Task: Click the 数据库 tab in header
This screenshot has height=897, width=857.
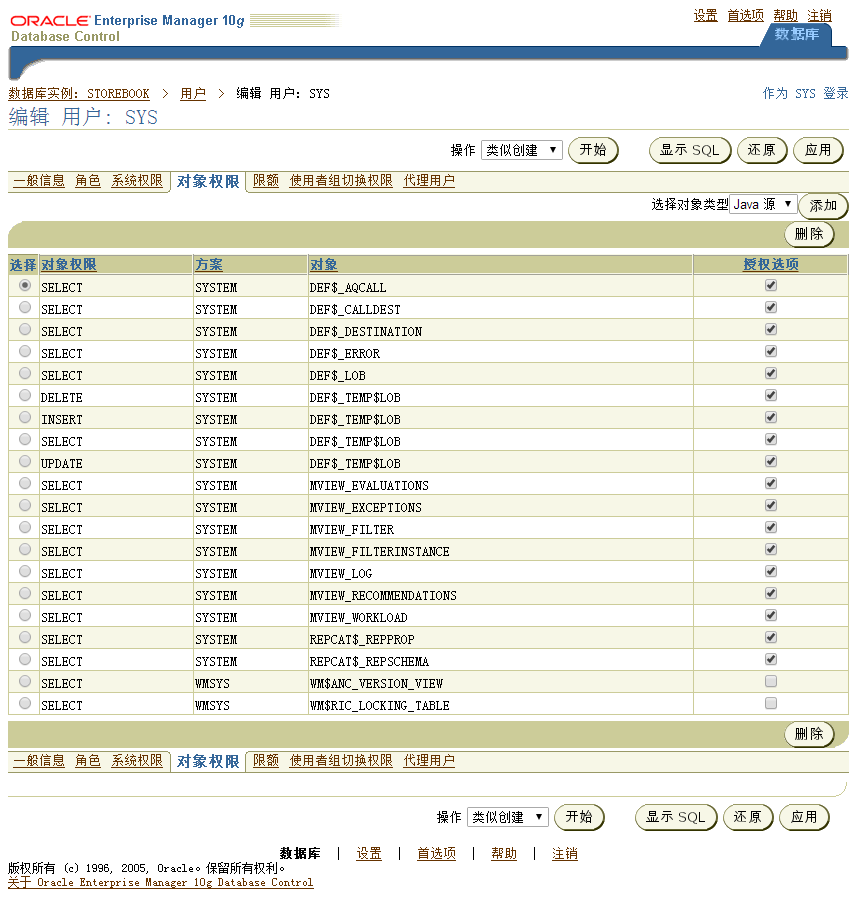Action: pyautogui.click(x=797, y=34)
